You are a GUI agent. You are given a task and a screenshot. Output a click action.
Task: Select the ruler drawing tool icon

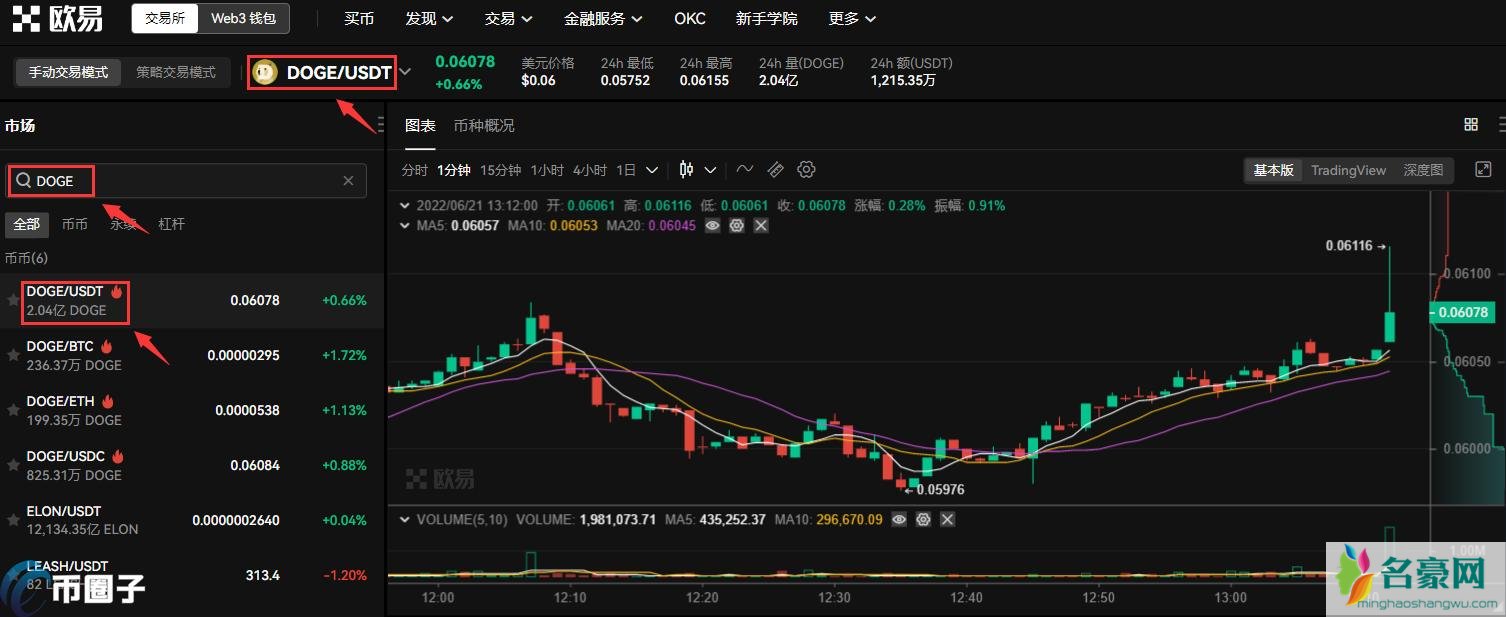click(776, 170)
